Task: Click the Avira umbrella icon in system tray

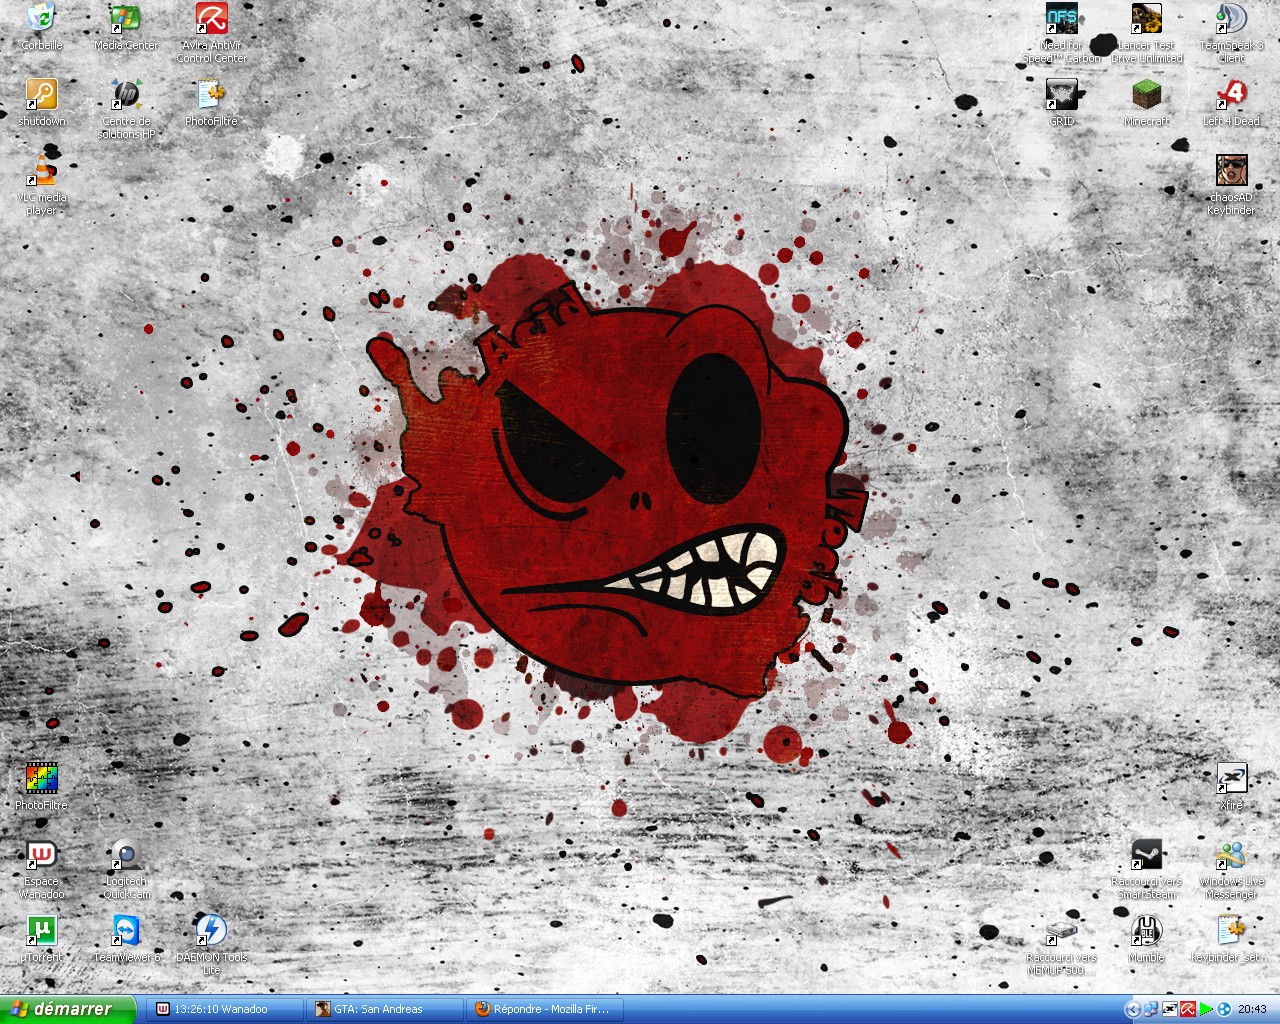Action: point(1188,1009)
